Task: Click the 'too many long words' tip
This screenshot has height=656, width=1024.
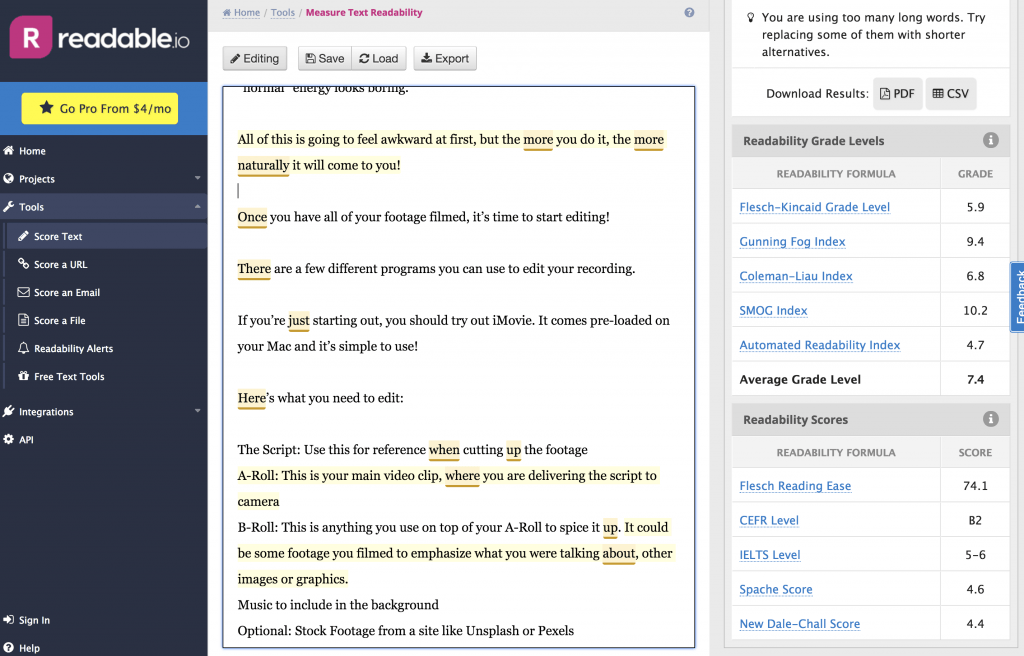Action: (x=873, y=35)
